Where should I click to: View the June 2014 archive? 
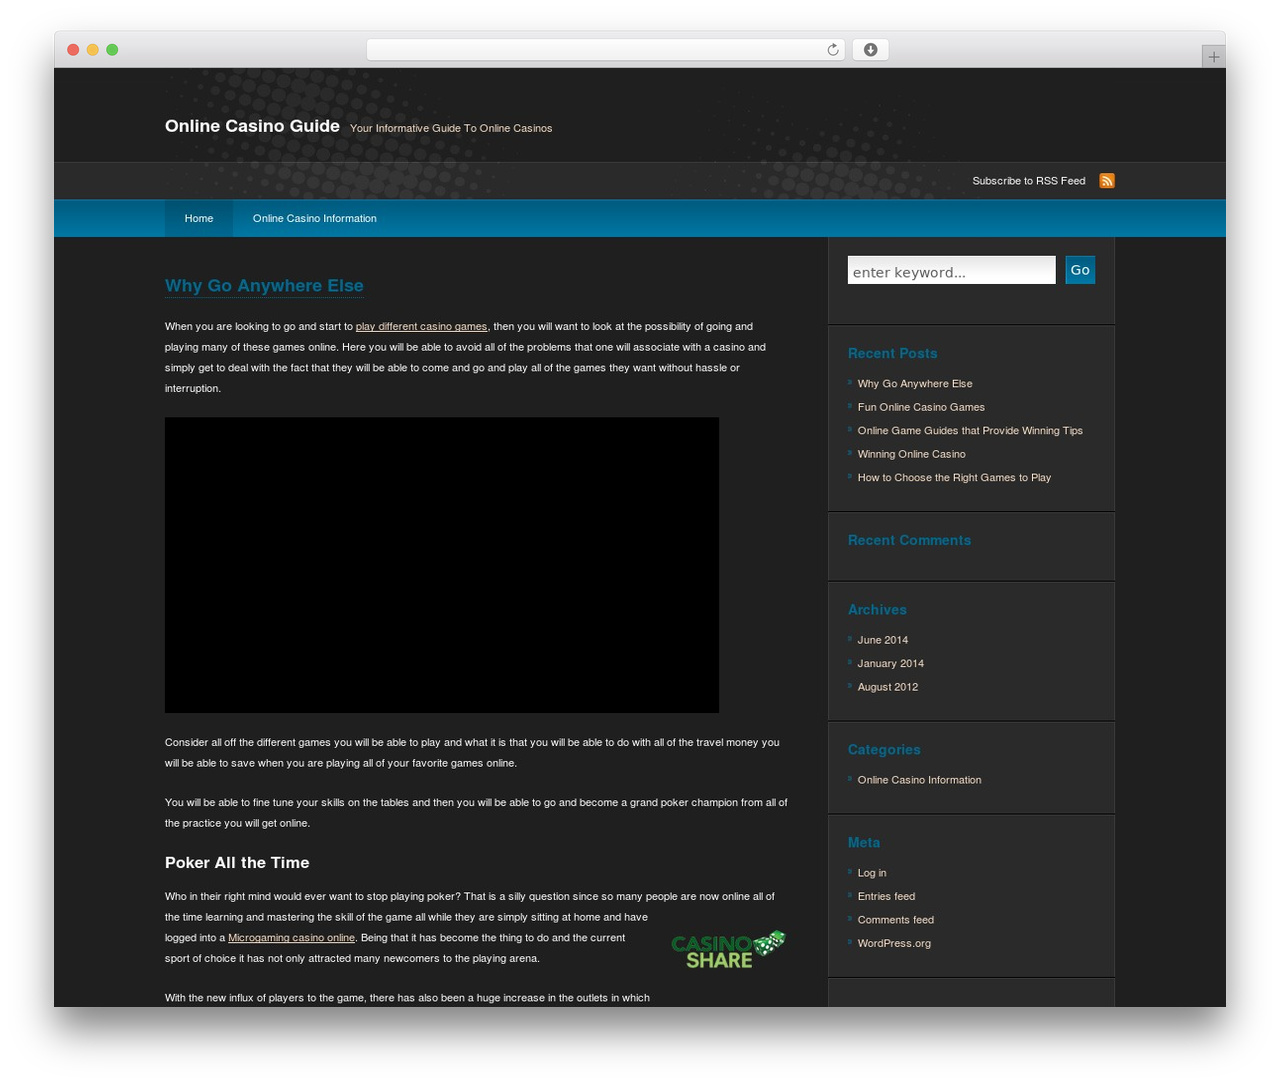882,640
